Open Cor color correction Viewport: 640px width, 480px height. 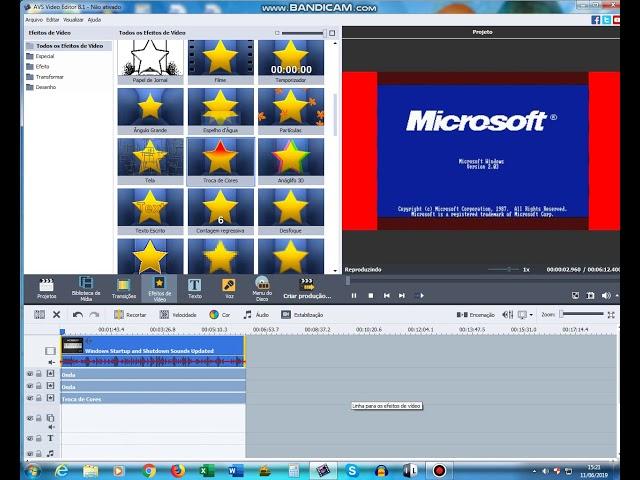point(220,315)
